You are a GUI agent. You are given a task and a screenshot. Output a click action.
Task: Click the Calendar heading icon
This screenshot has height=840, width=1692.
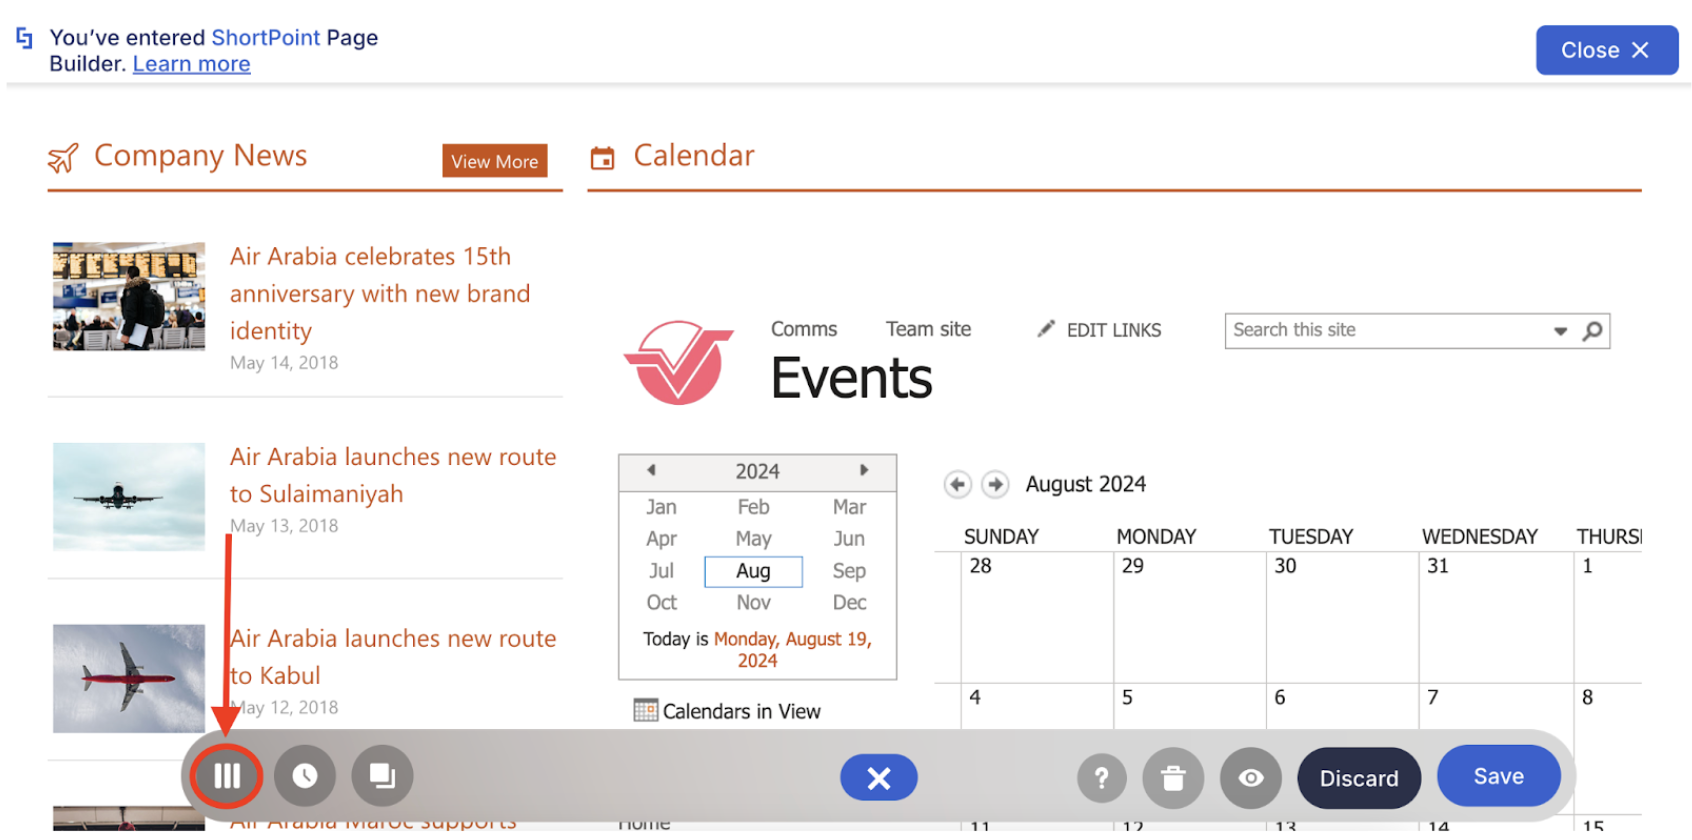tap(602, 158)
